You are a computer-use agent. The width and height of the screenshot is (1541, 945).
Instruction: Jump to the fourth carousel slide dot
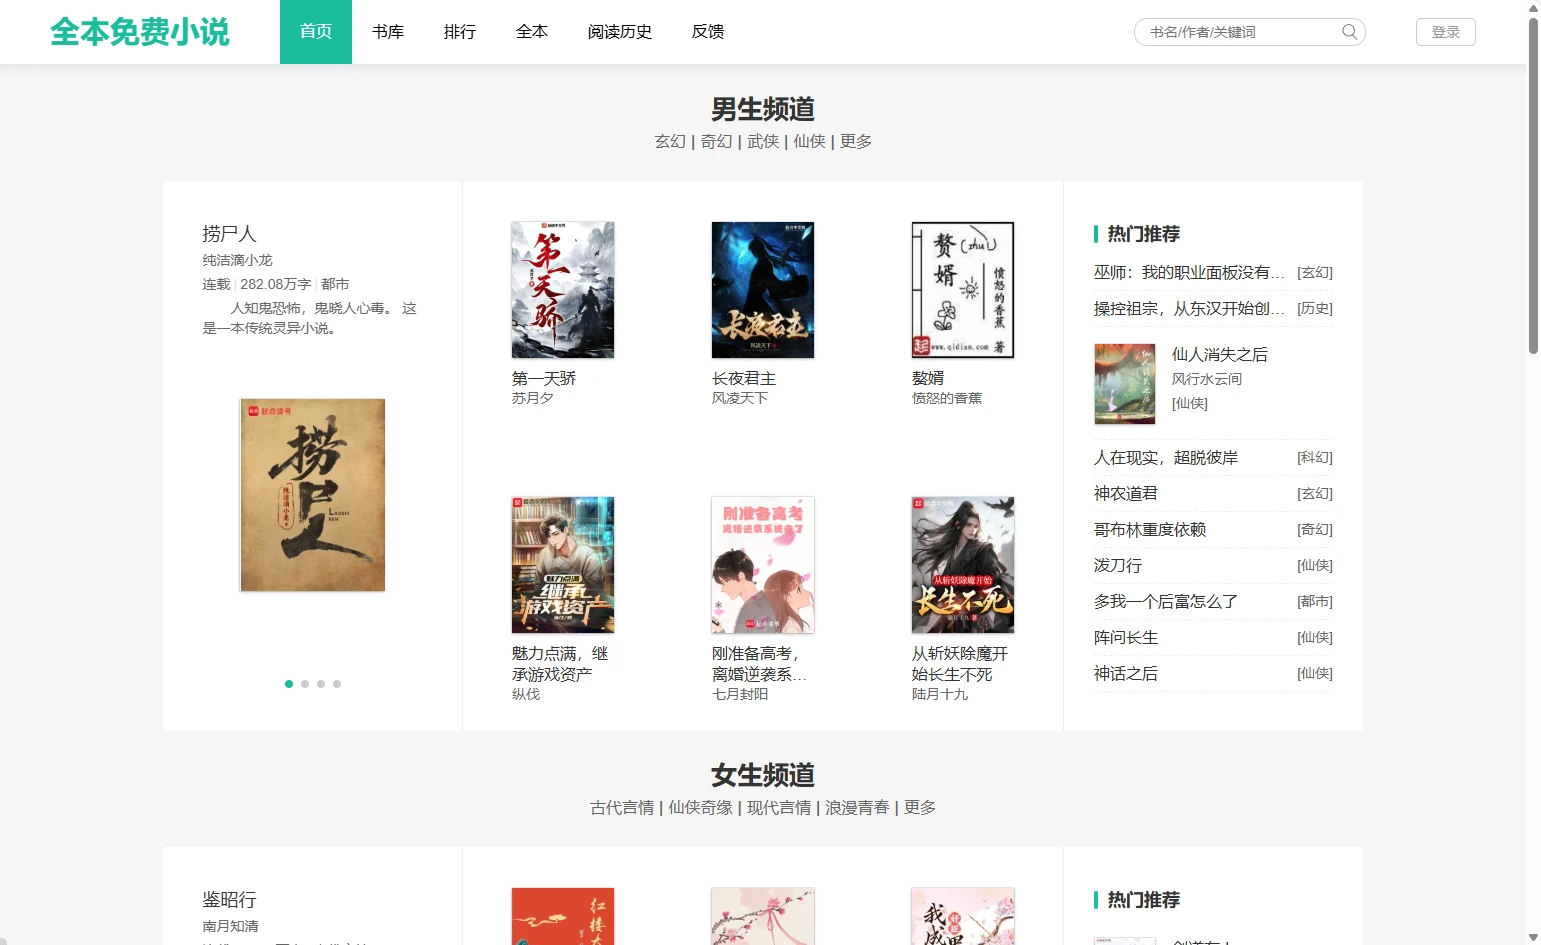tap(337, 684)
